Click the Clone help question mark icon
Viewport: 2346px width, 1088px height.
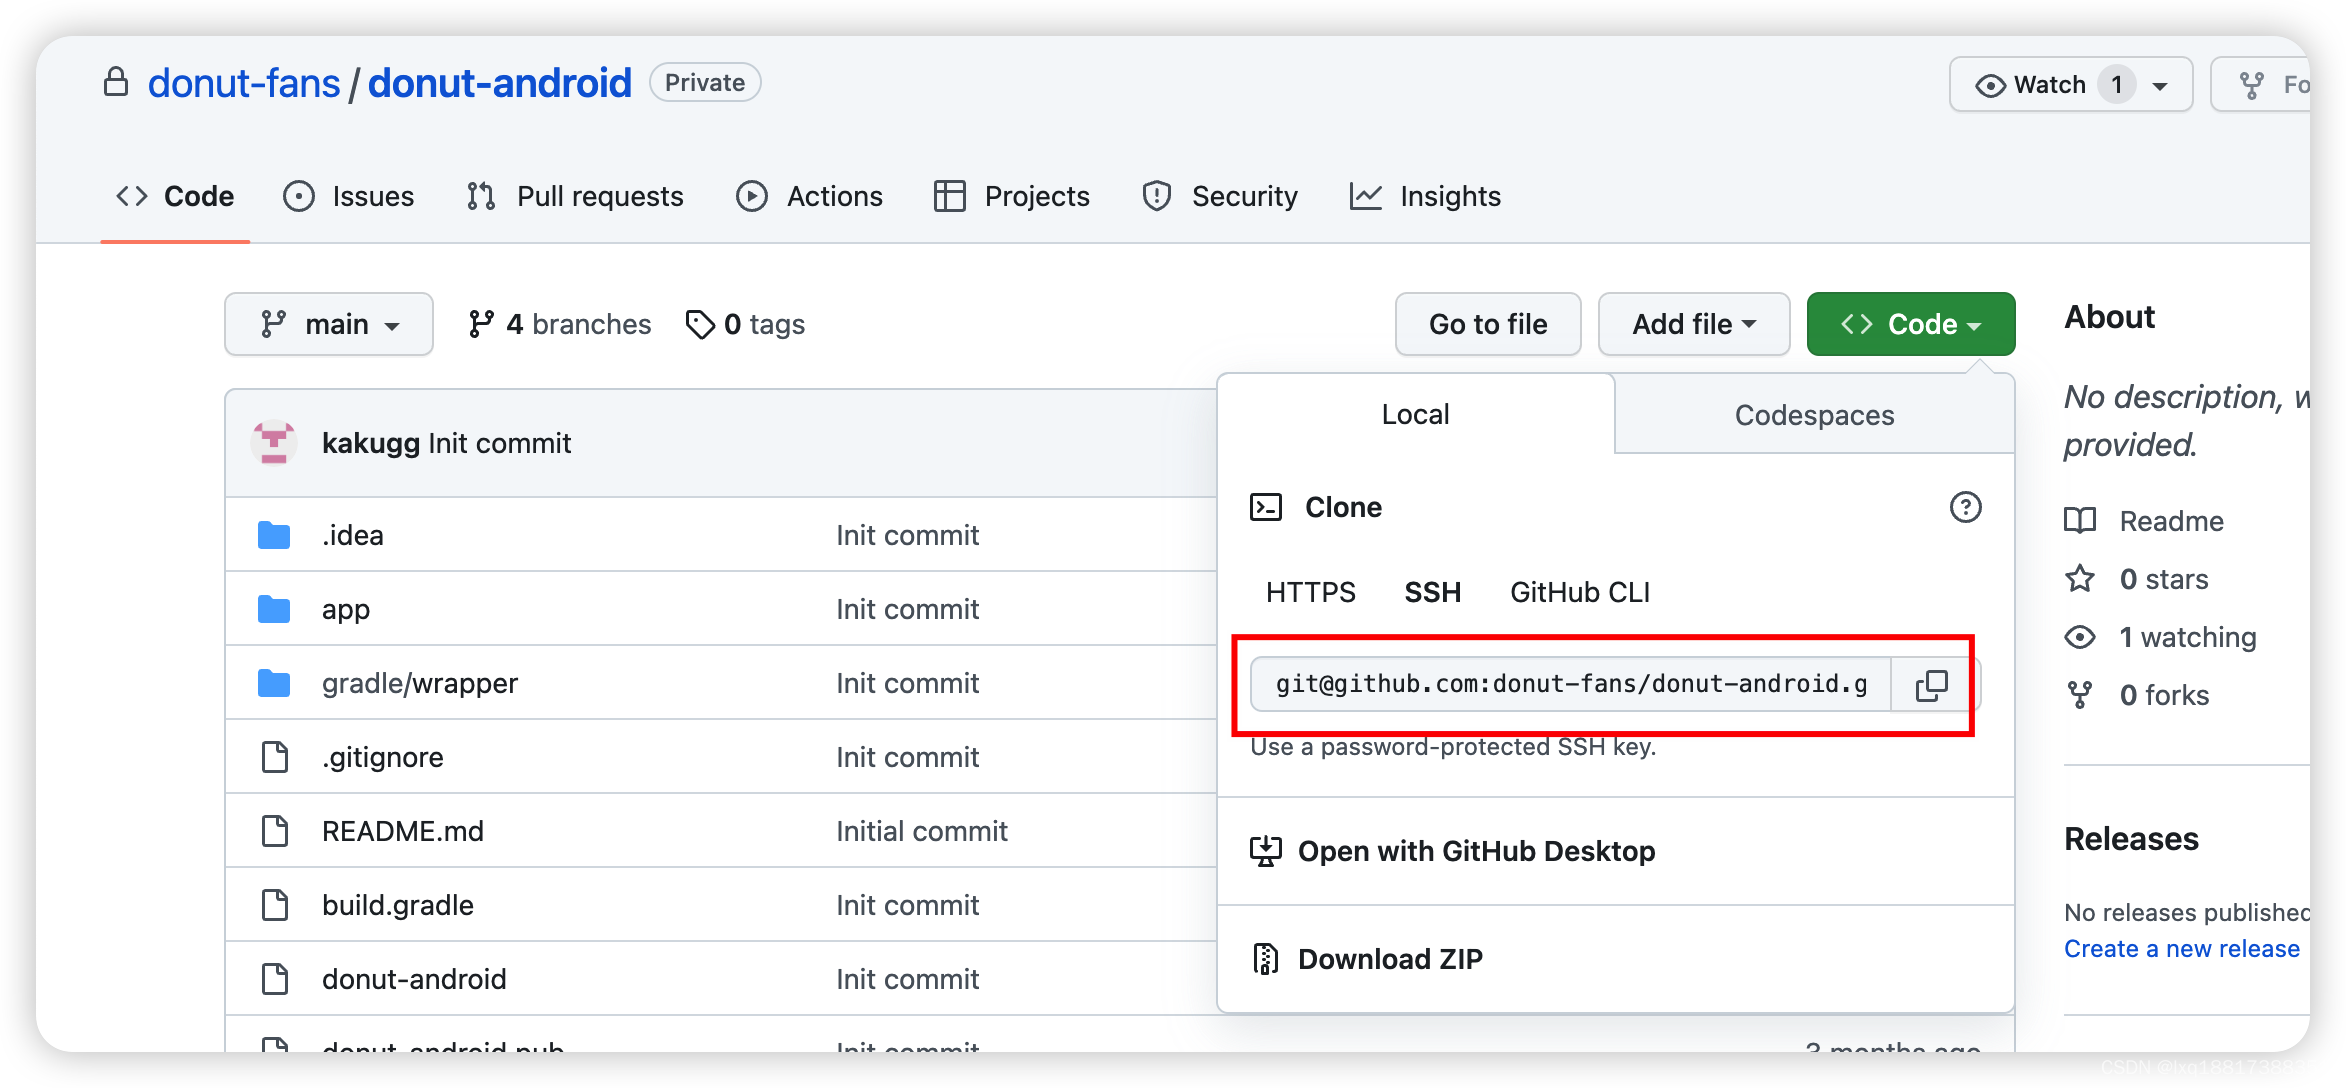click(x=1965, y=508)
